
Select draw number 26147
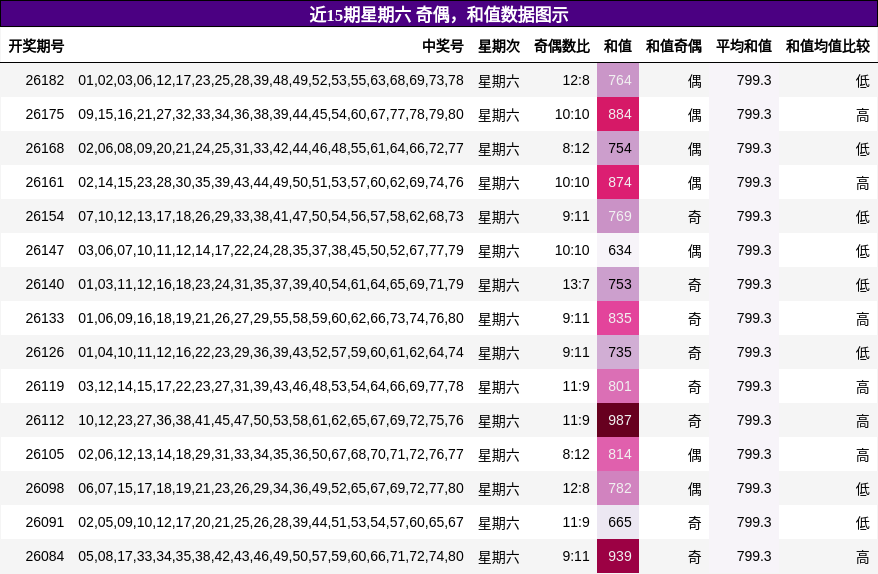click(x=45, y=250)
